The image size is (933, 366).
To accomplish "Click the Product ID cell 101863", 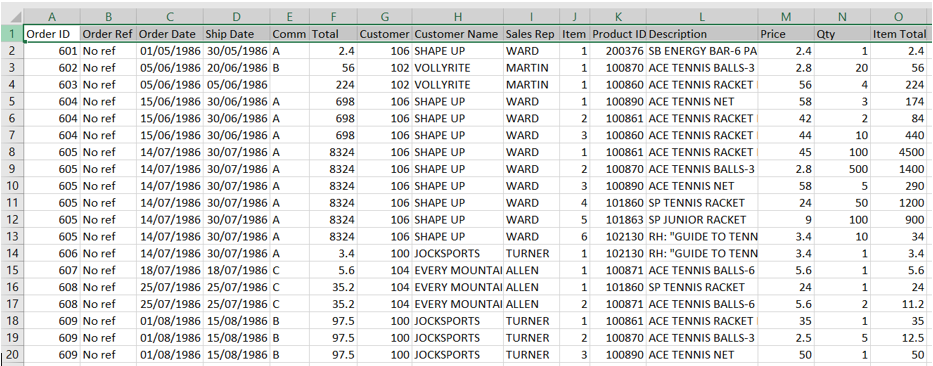I will [x=618, y=220].
